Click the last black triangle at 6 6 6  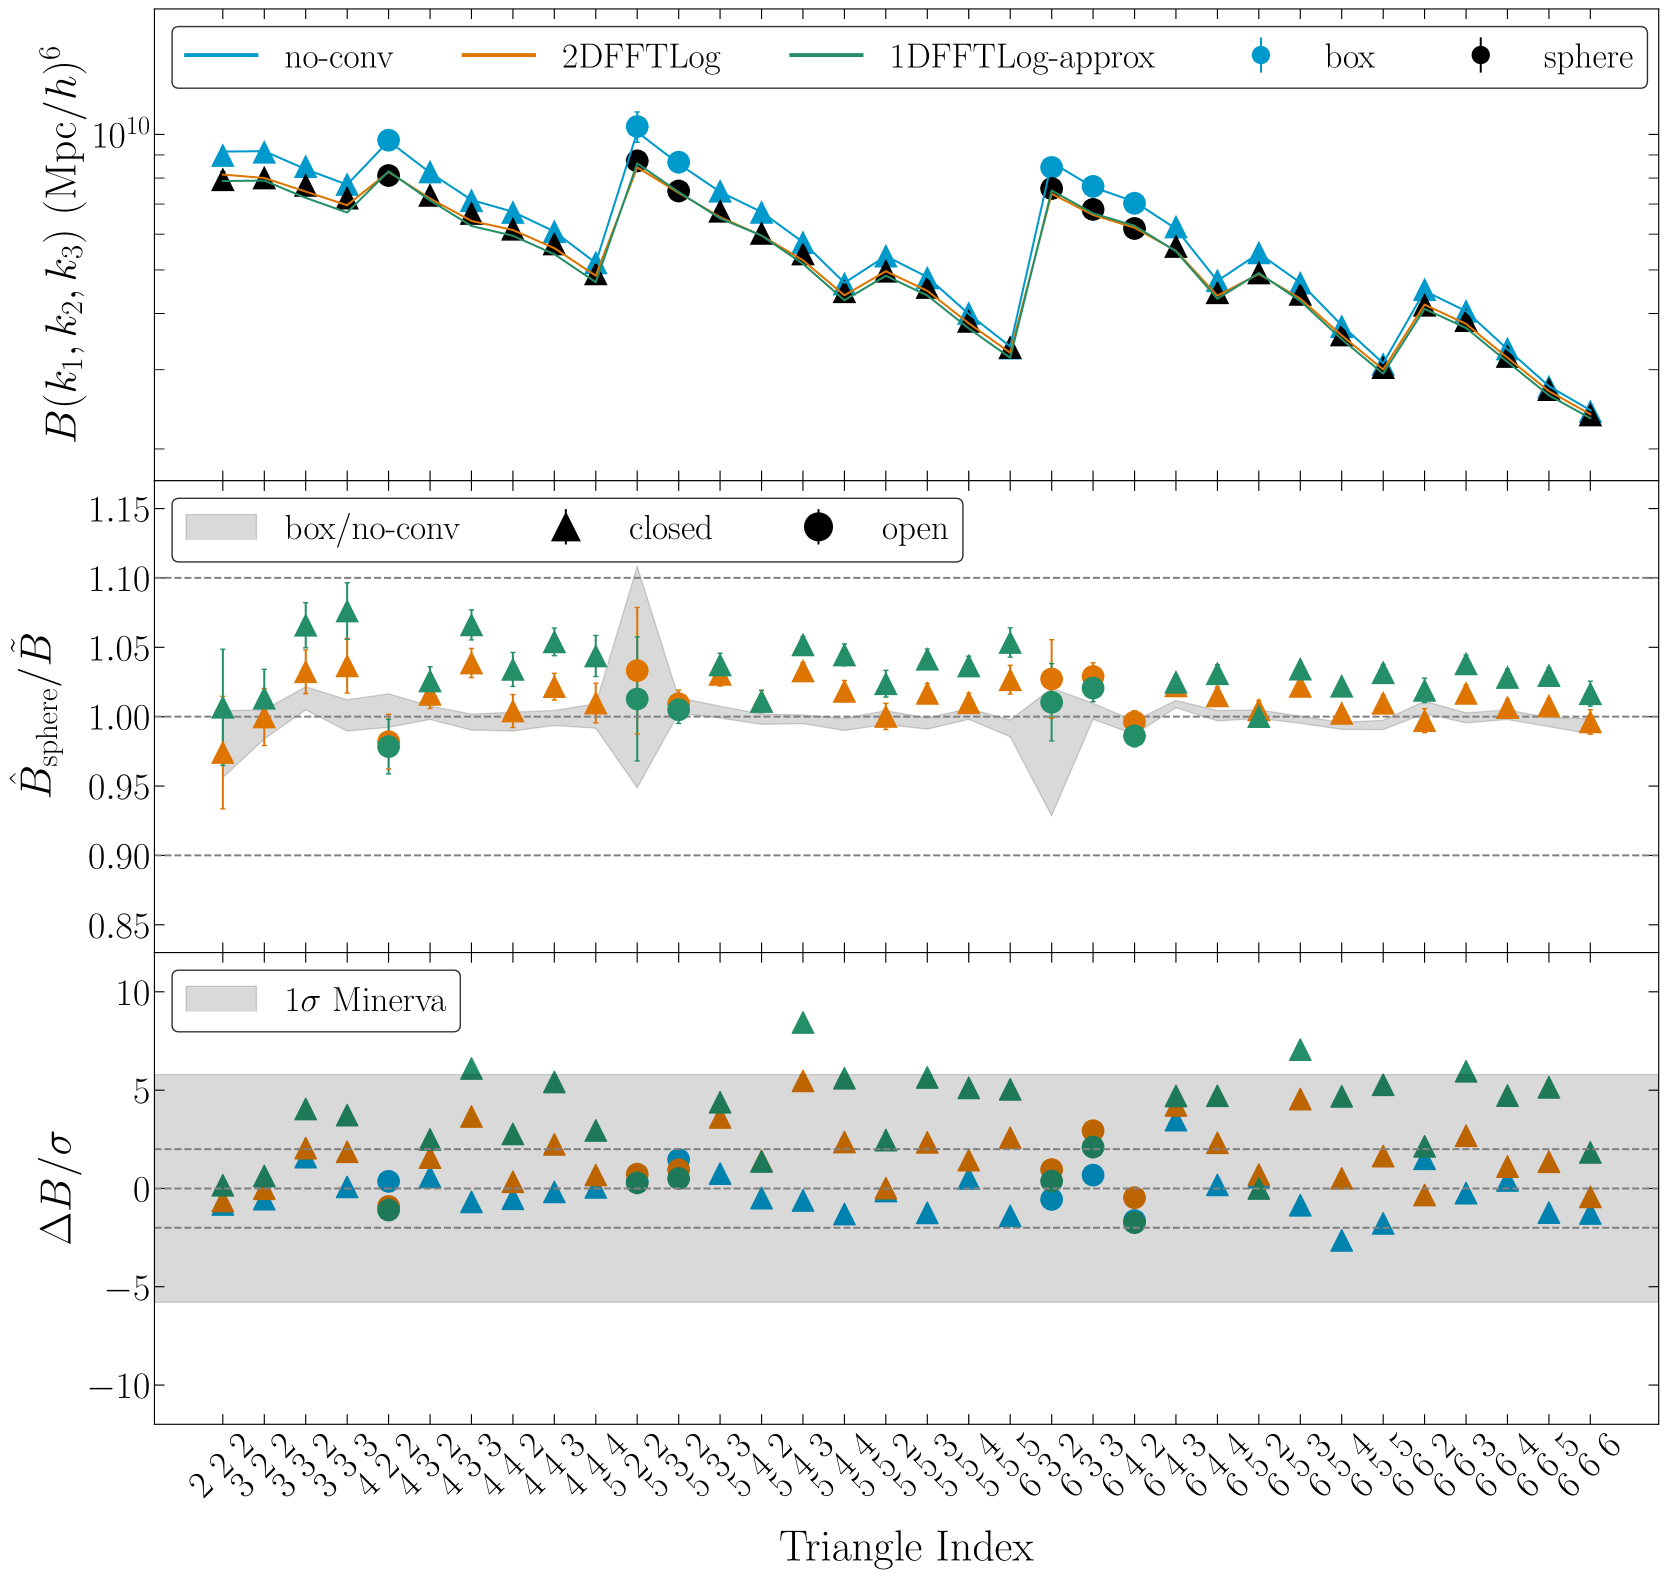1590,416
